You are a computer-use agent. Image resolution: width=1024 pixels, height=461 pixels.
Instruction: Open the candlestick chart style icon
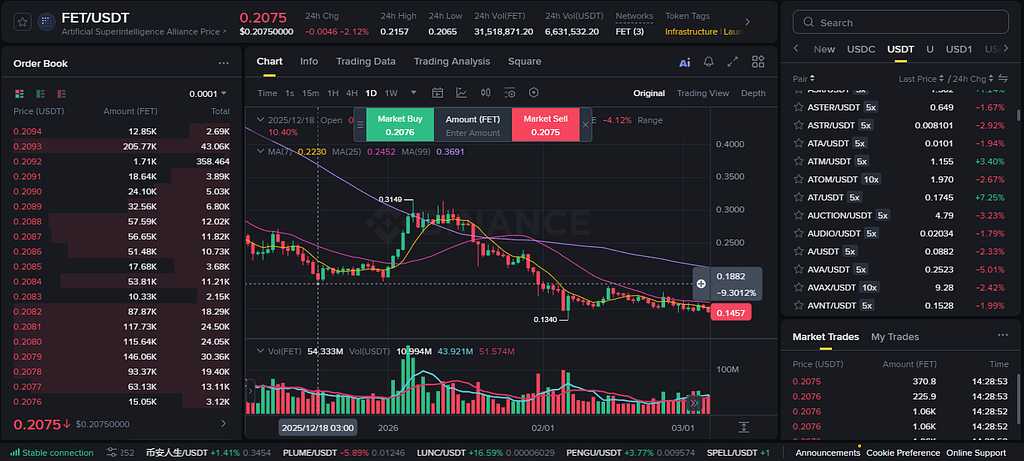click(485, 93)
